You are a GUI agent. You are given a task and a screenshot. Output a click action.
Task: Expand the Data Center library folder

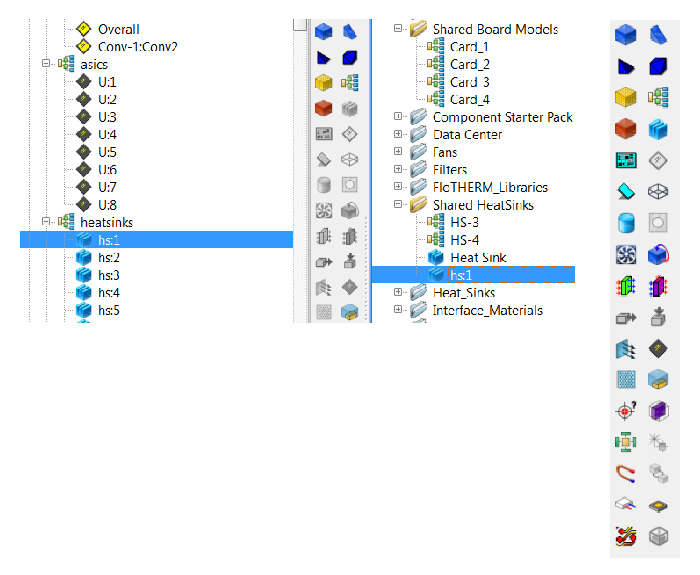[x=397, y=133]
